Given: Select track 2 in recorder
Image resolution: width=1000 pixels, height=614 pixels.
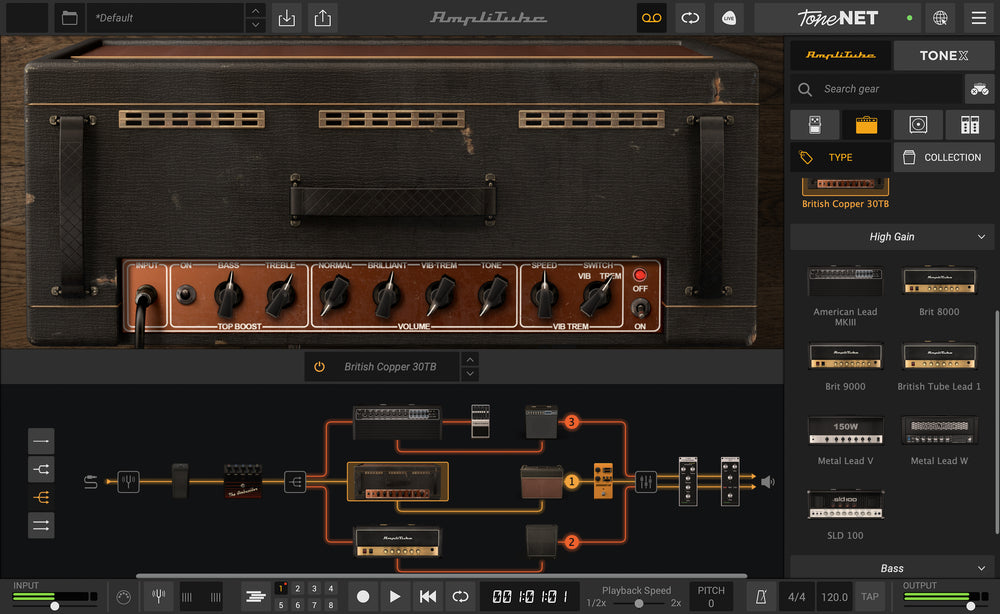Looking at the screenshot, I should click(298, 588).
